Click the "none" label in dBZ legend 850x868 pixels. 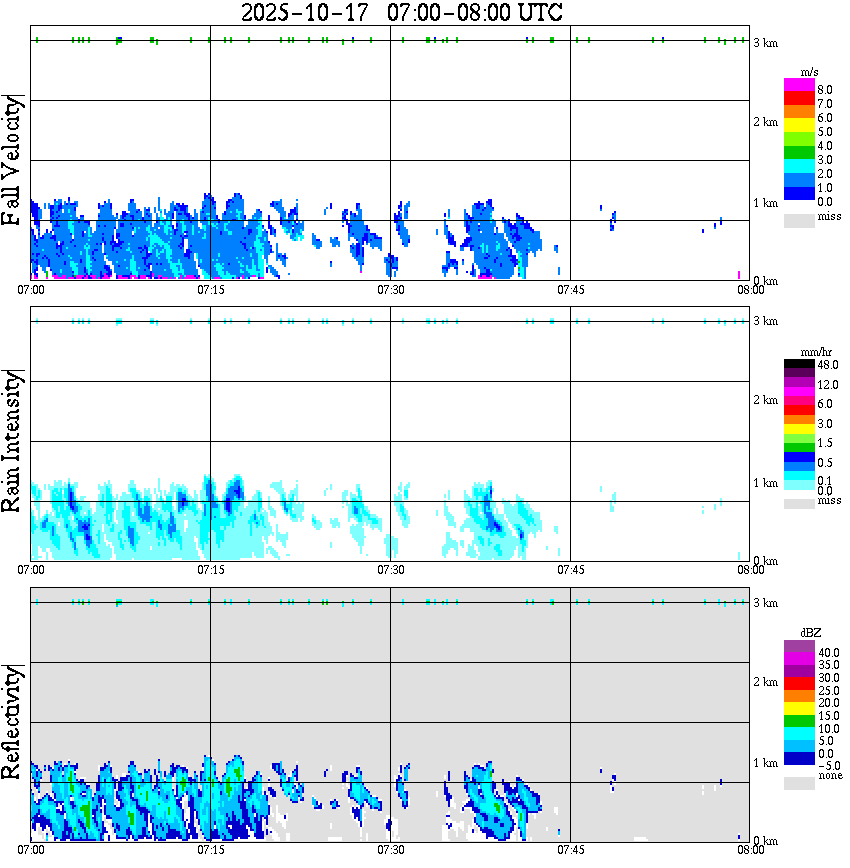(x=830, y=776)
